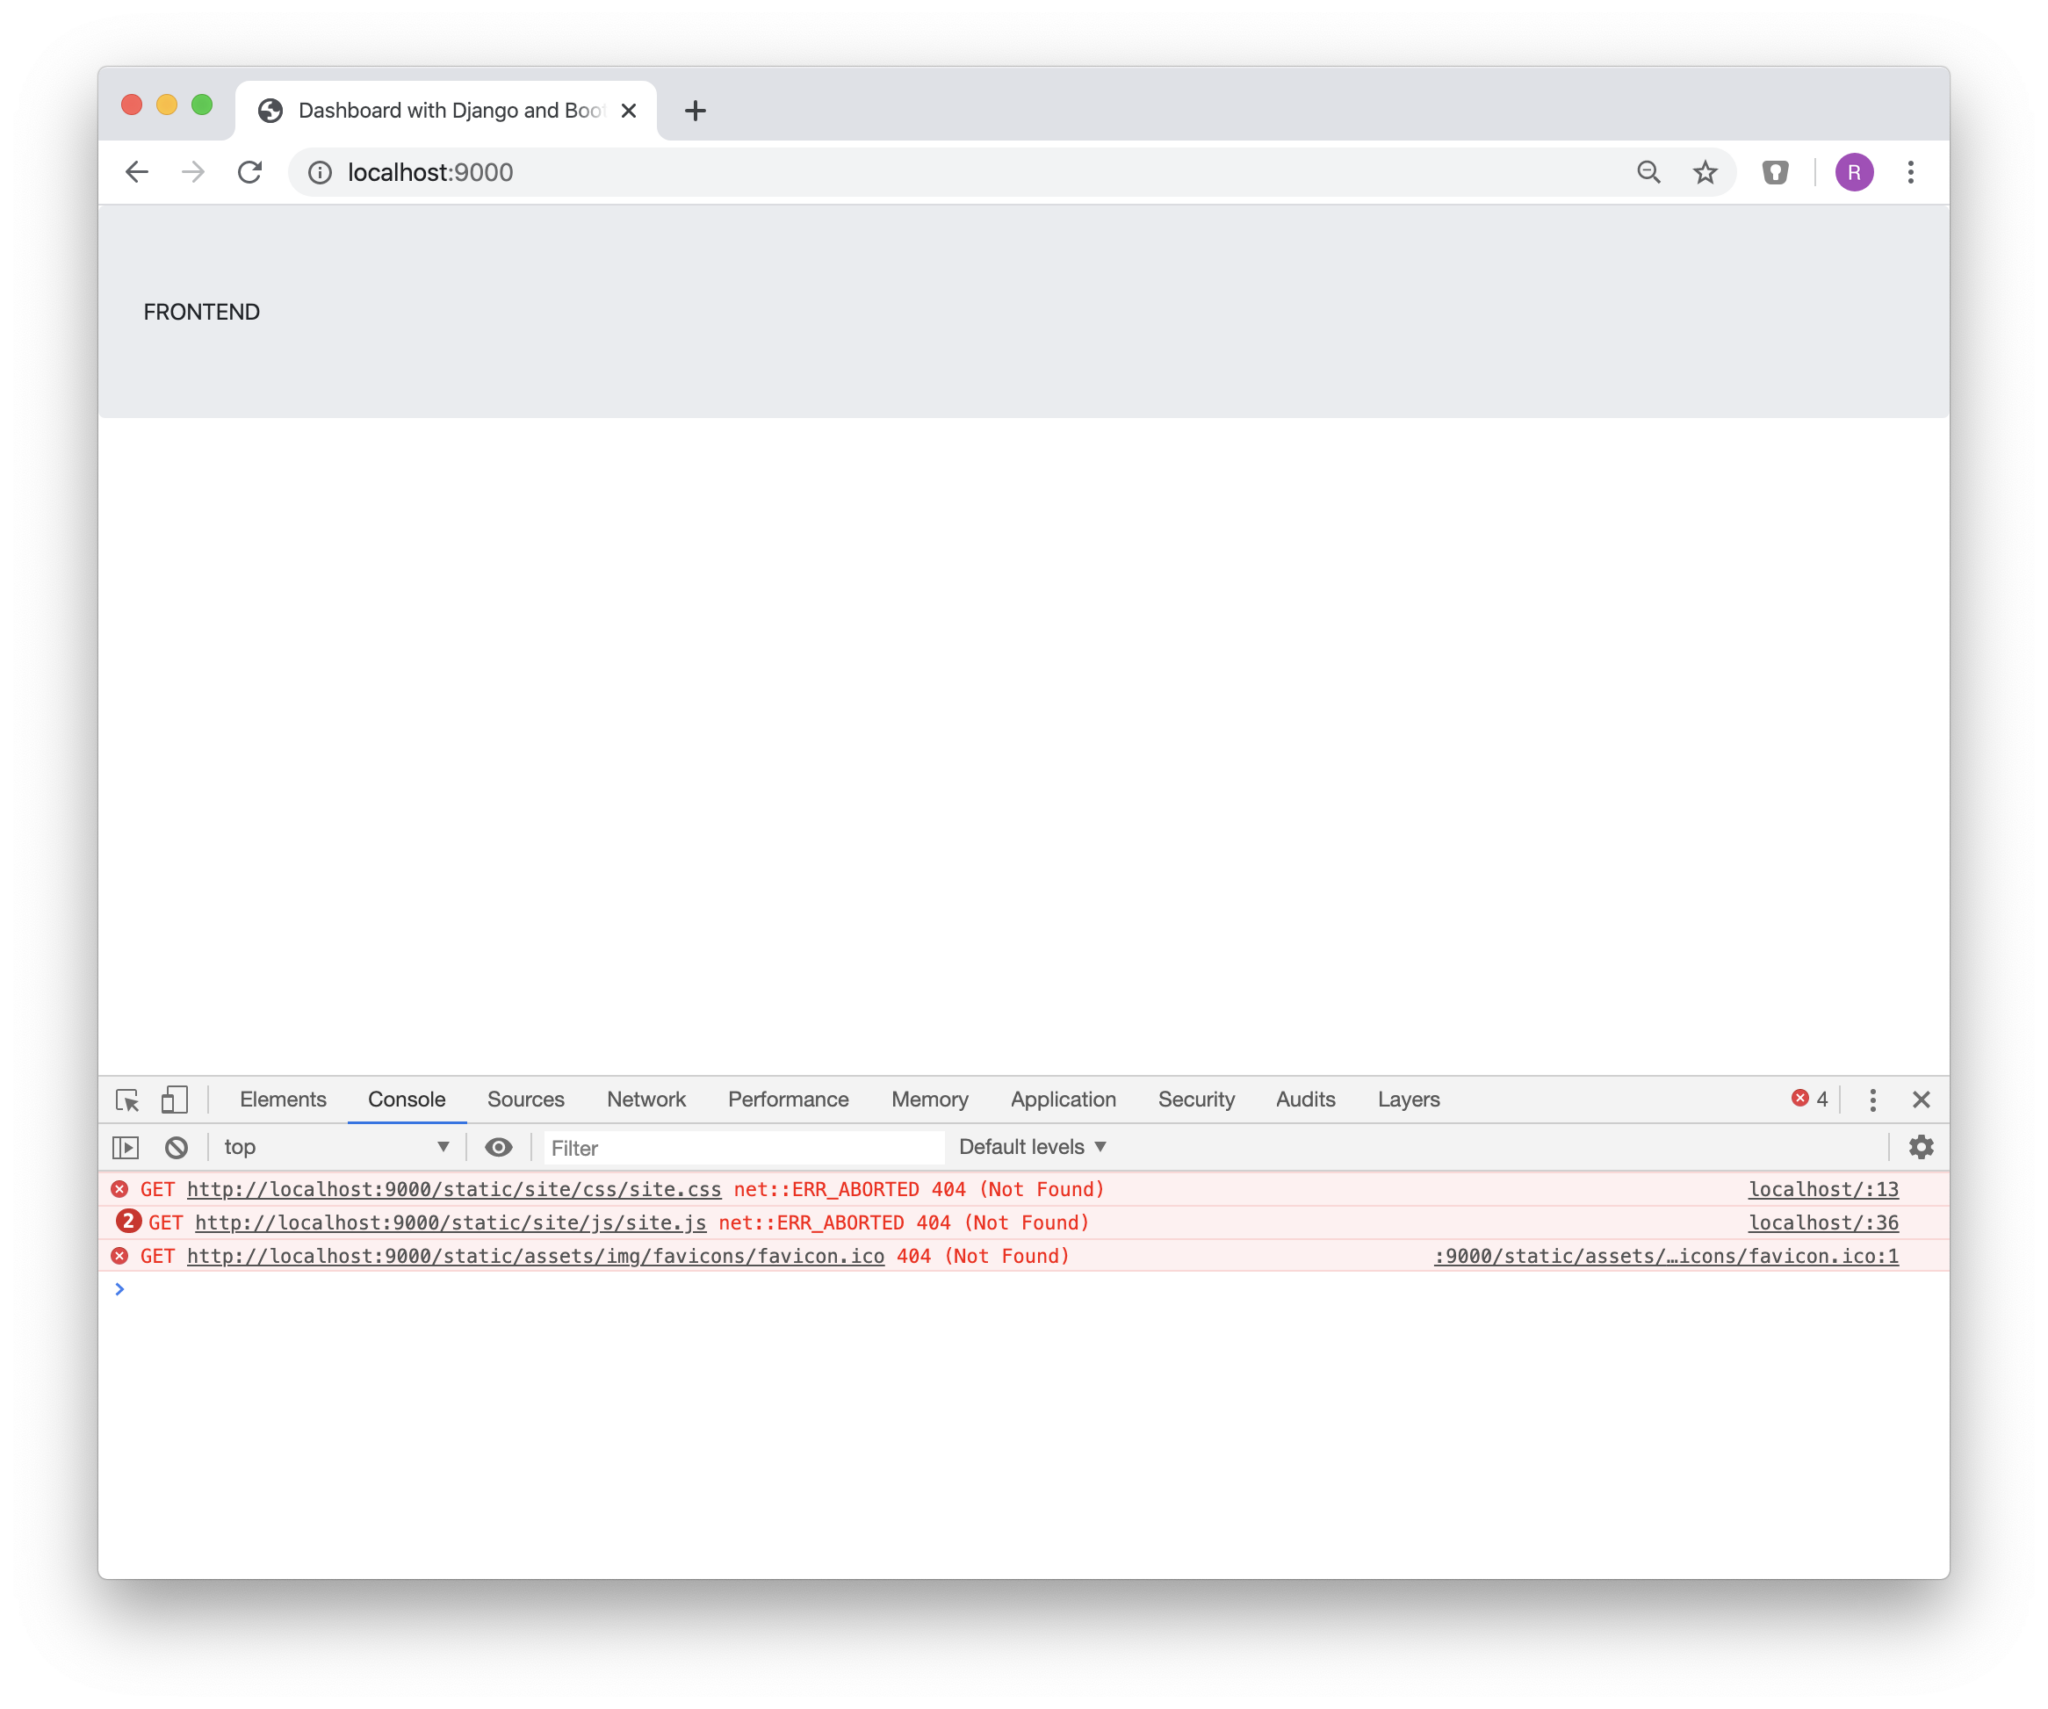Click the error count badge showing 4

click(1808, 1099)
